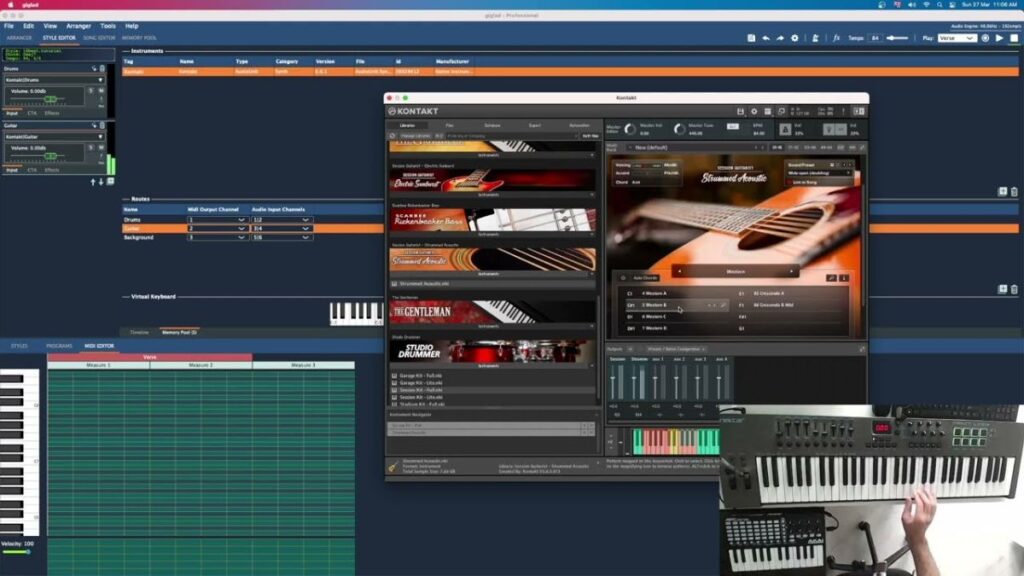1024x576 pixels.
Task: Open the fx effects icon in the top toolbar
Action: click(x=836, y=37)
